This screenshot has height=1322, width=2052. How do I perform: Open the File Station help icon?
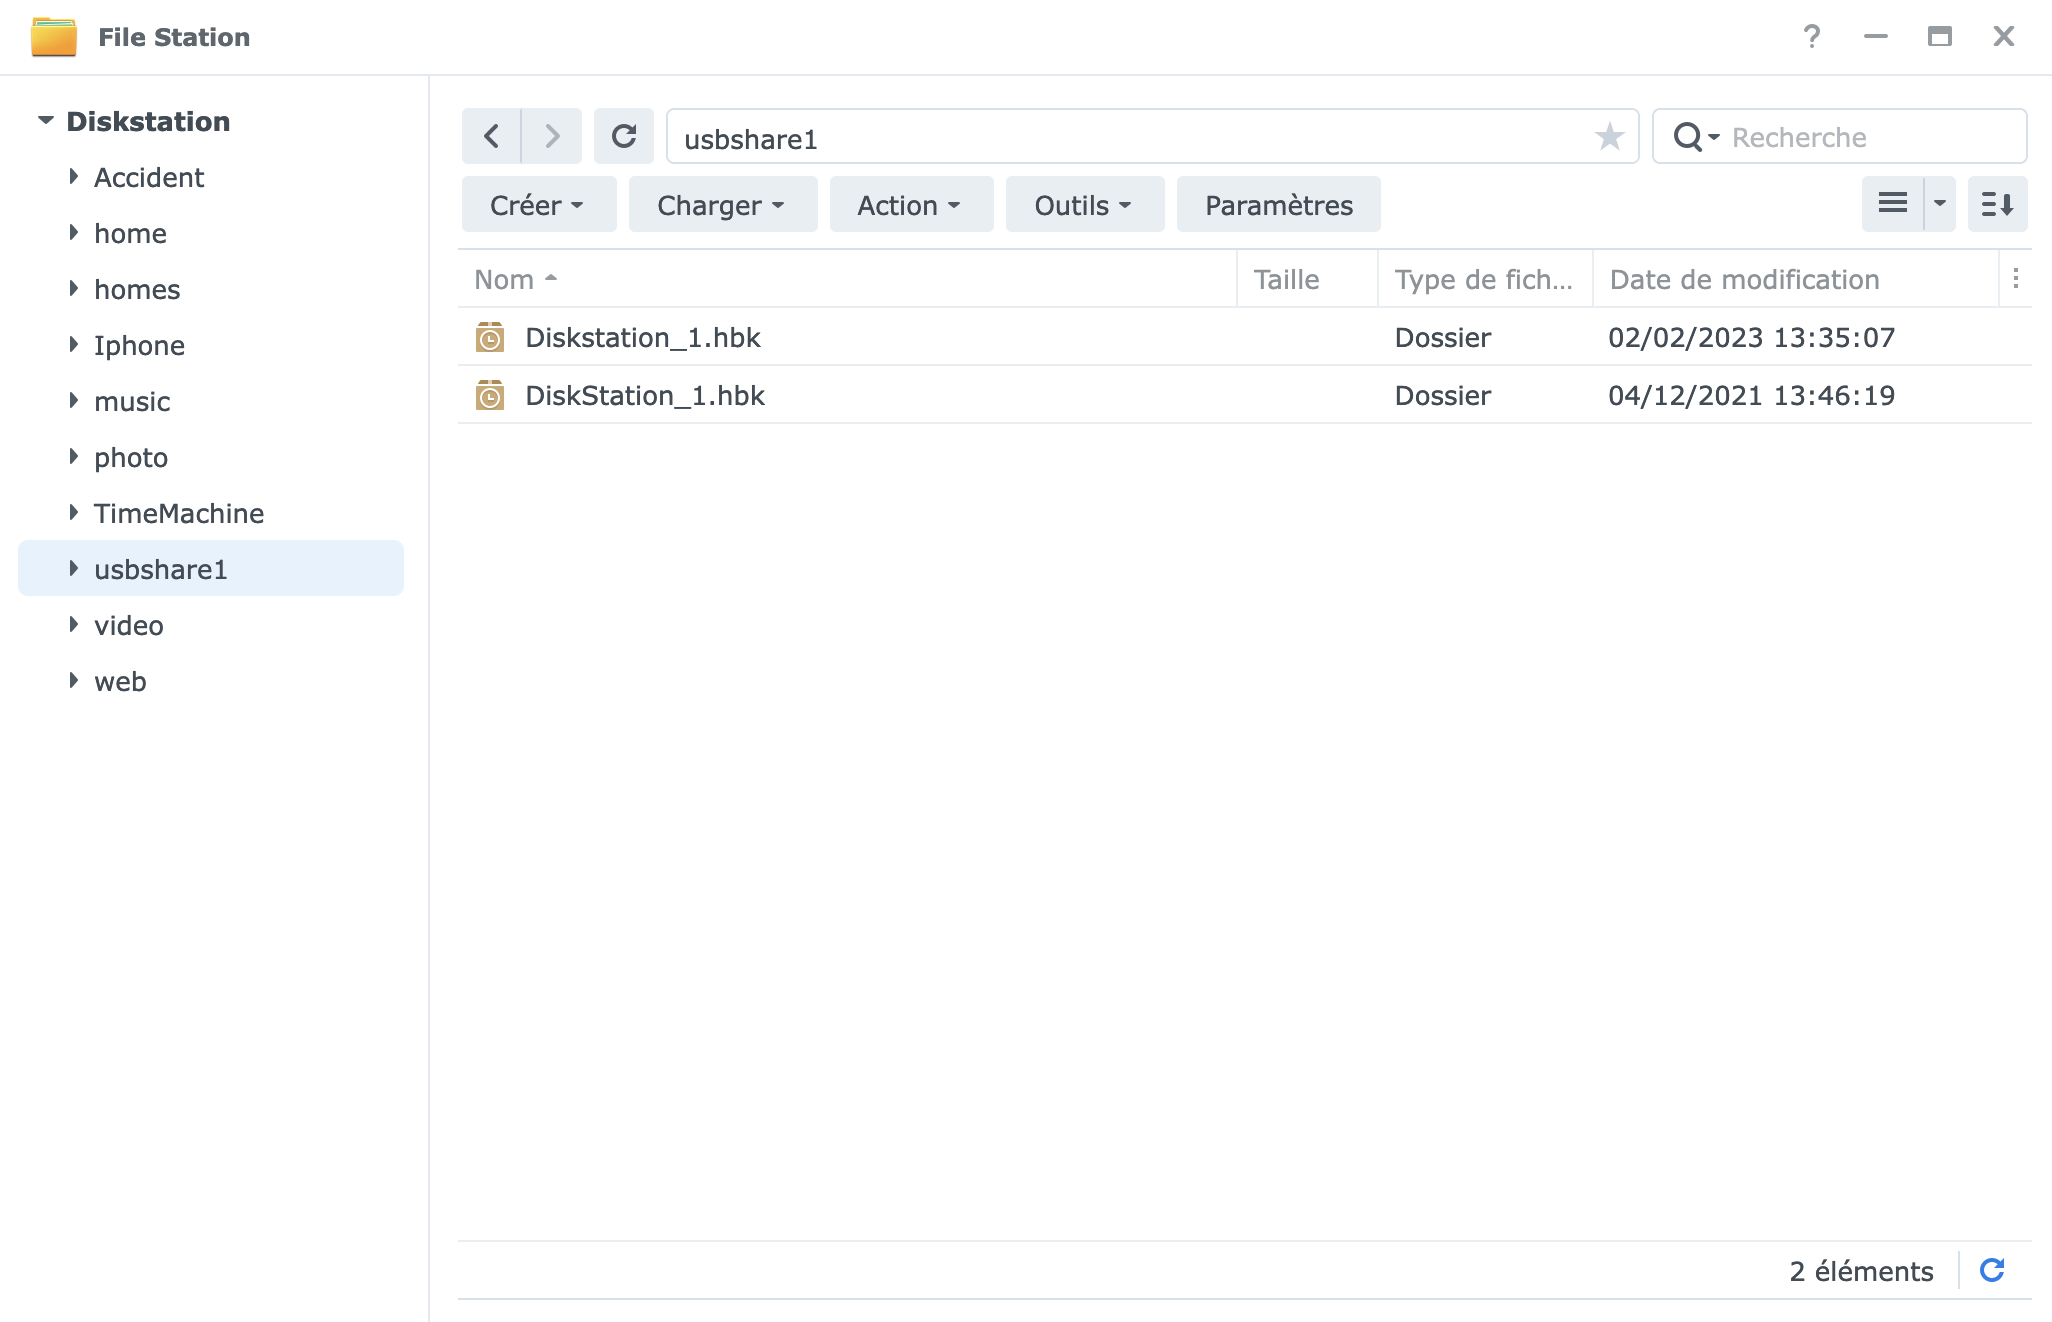click(1811, 37)
